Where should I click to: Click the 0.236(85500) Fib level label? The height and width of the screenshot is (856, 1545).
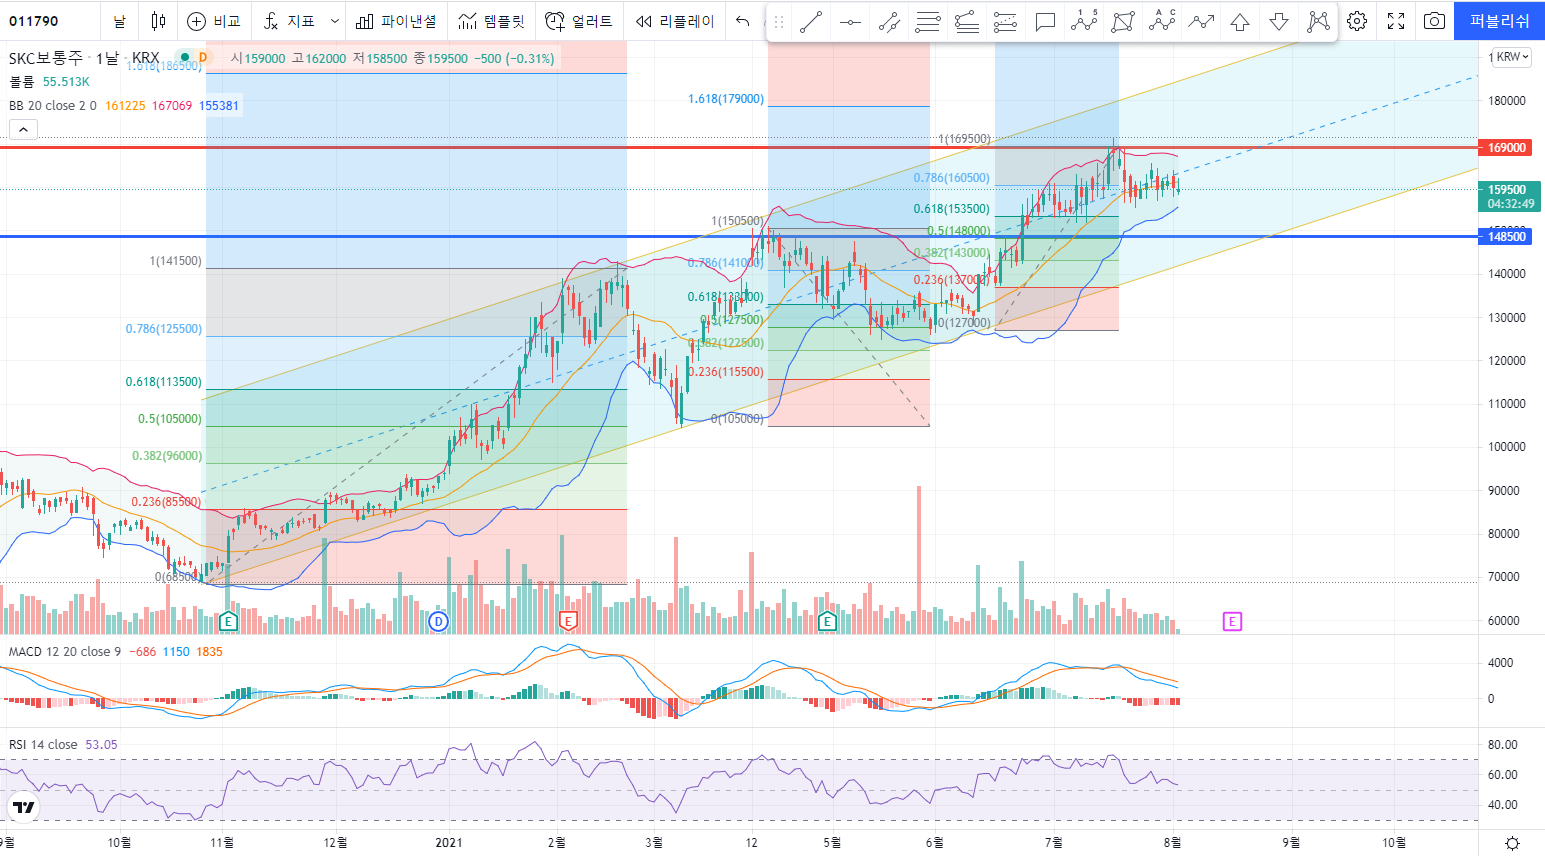[x=167, y=502]
